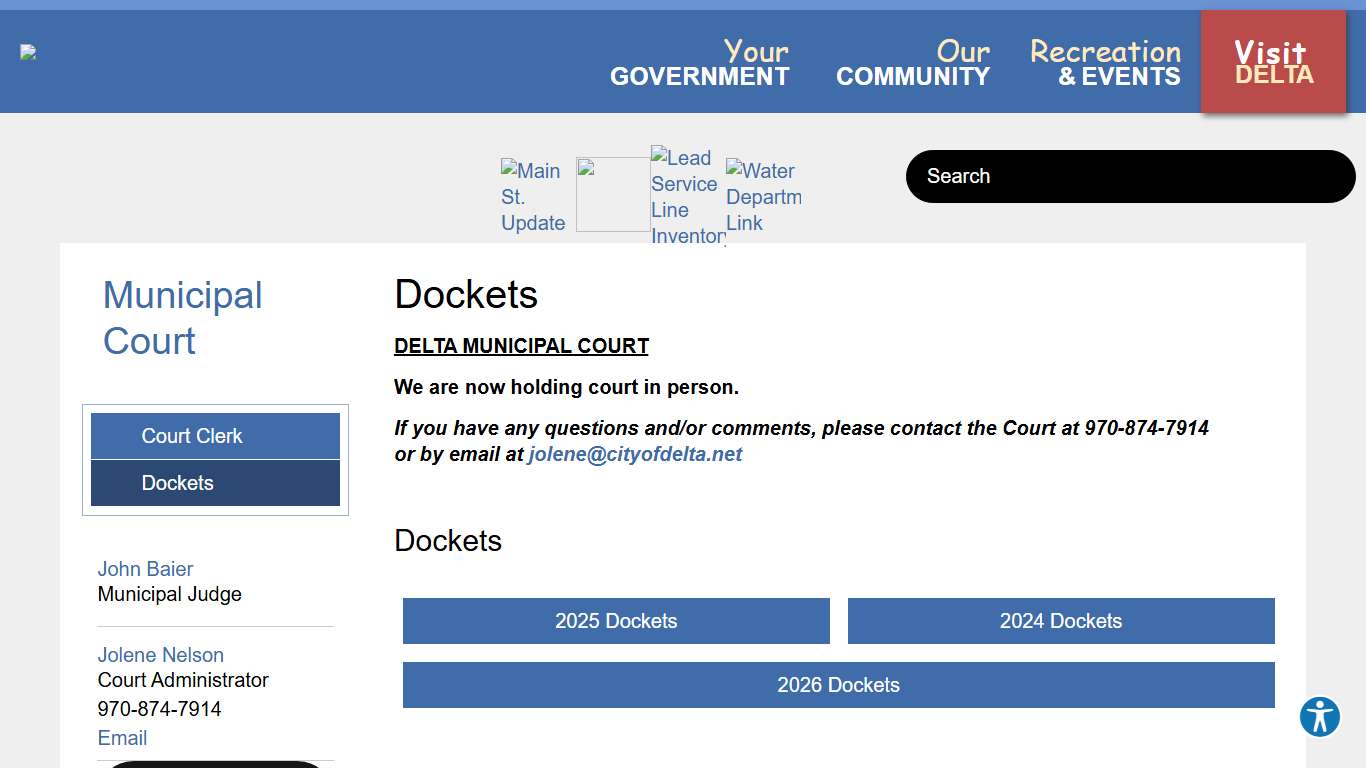
Task: Click into the Search field
Action: coord(1130,177)
